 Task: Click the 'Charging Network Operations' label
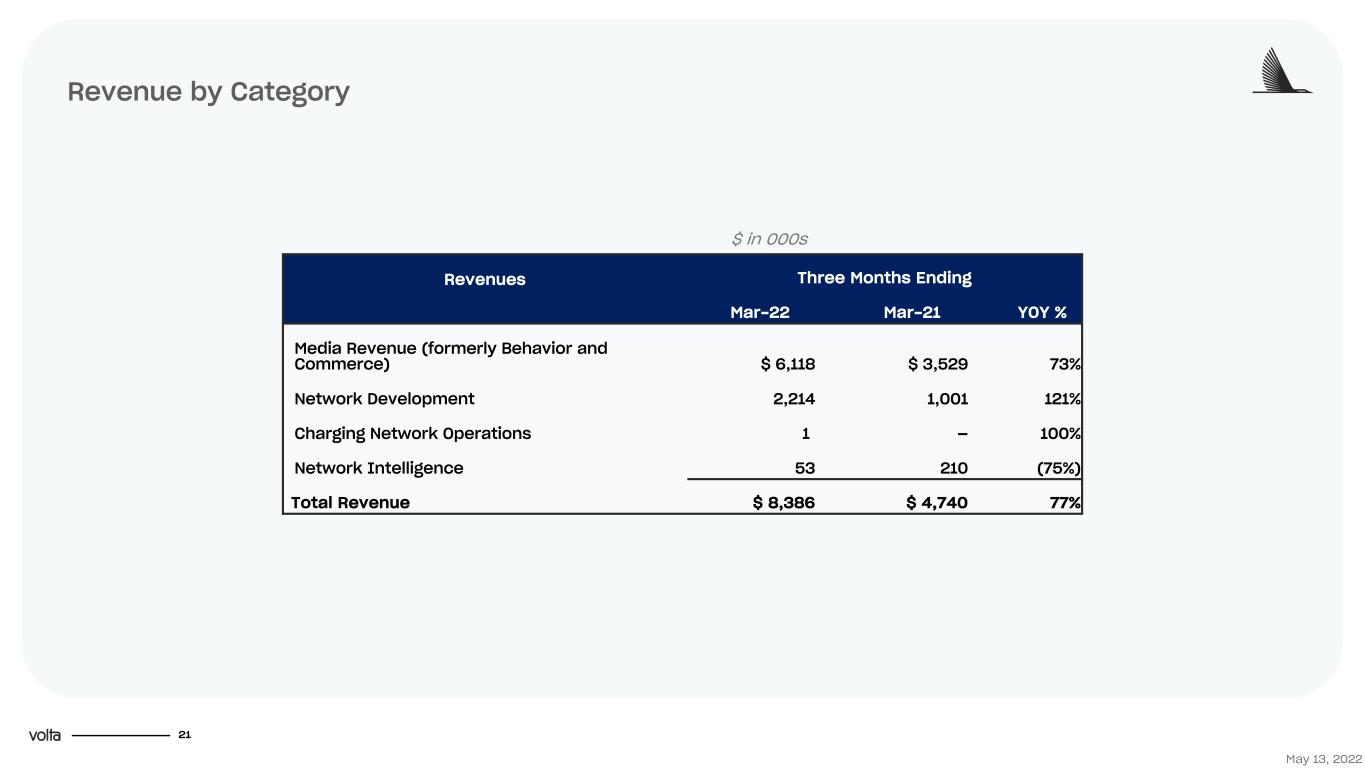413,433
